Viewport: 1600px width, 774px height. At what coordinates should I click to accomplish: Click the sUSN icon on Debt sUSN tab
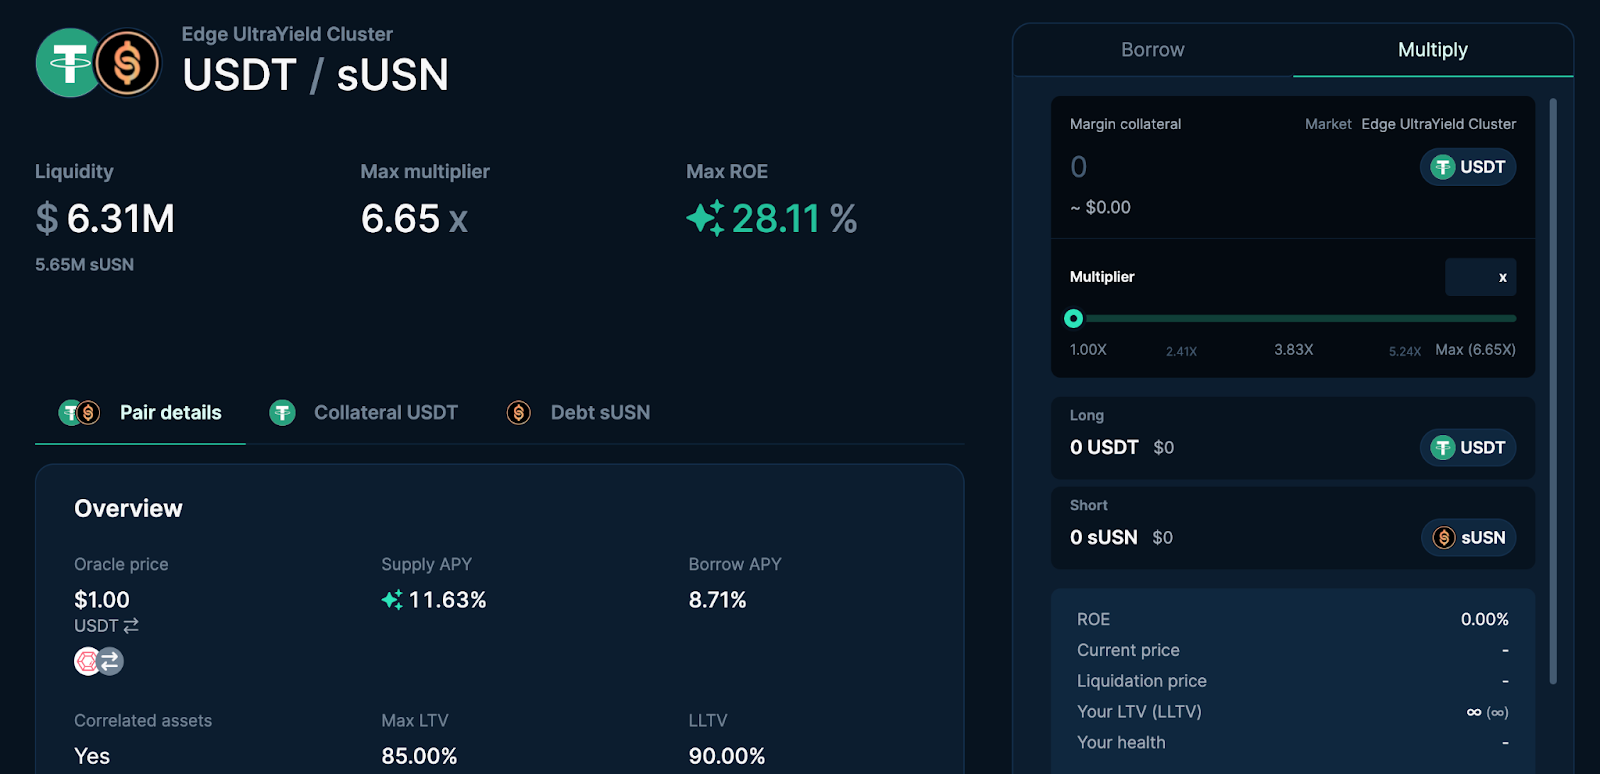pyautogui.click(x=519, y=412)
